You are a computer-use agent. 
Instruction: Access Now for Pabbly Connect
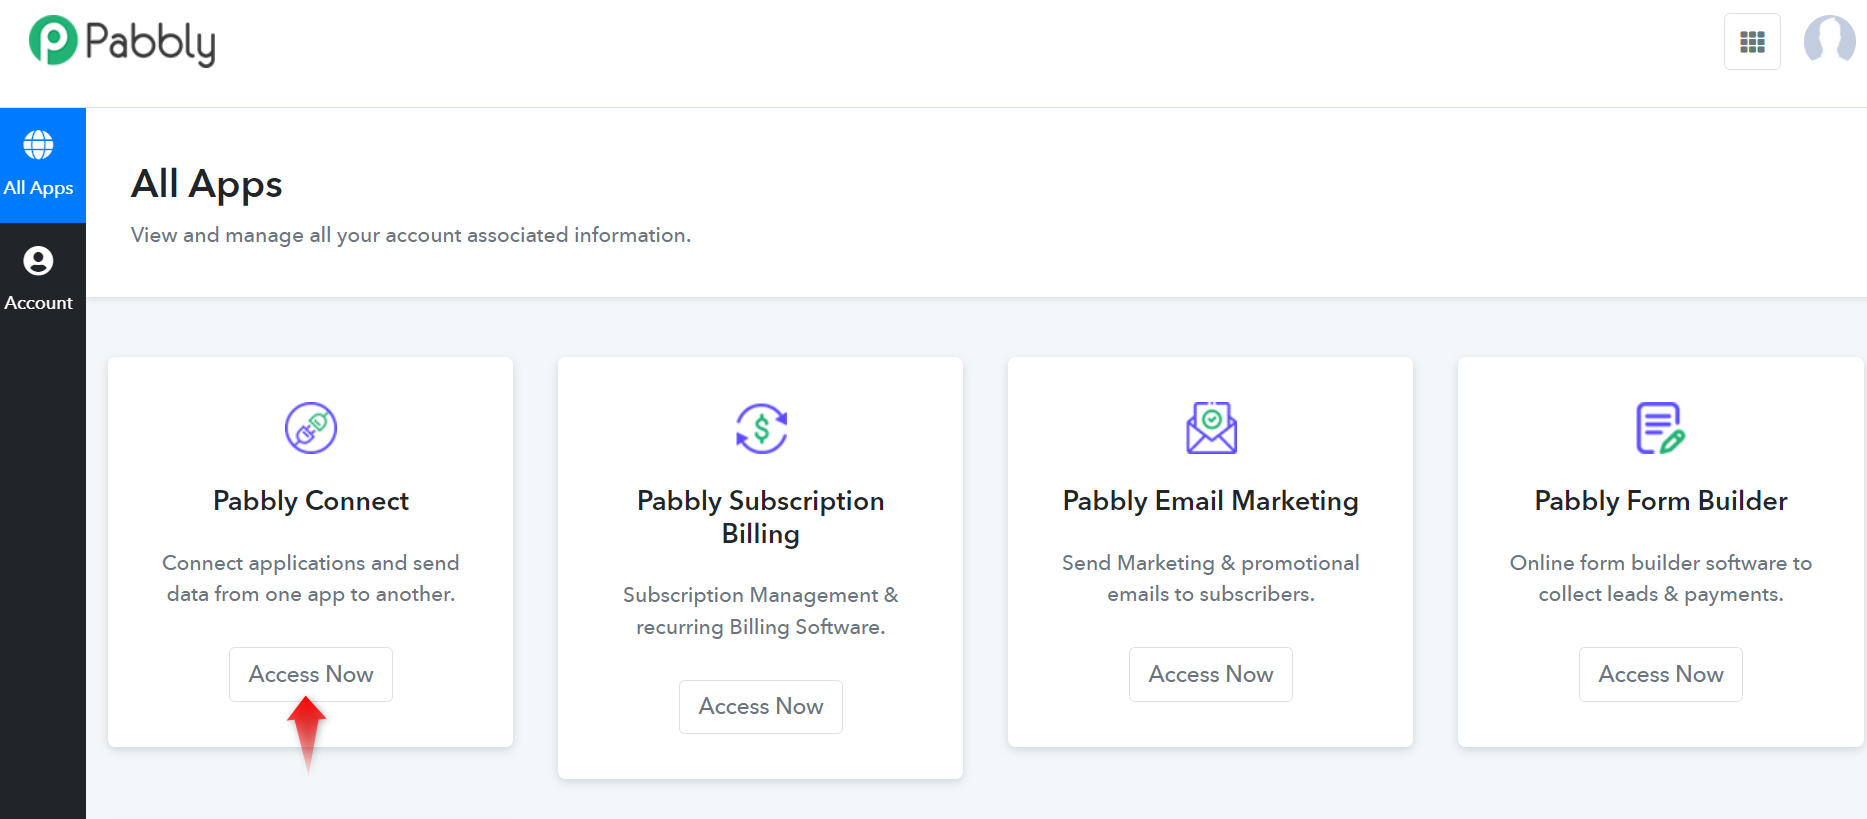[311, 674]
